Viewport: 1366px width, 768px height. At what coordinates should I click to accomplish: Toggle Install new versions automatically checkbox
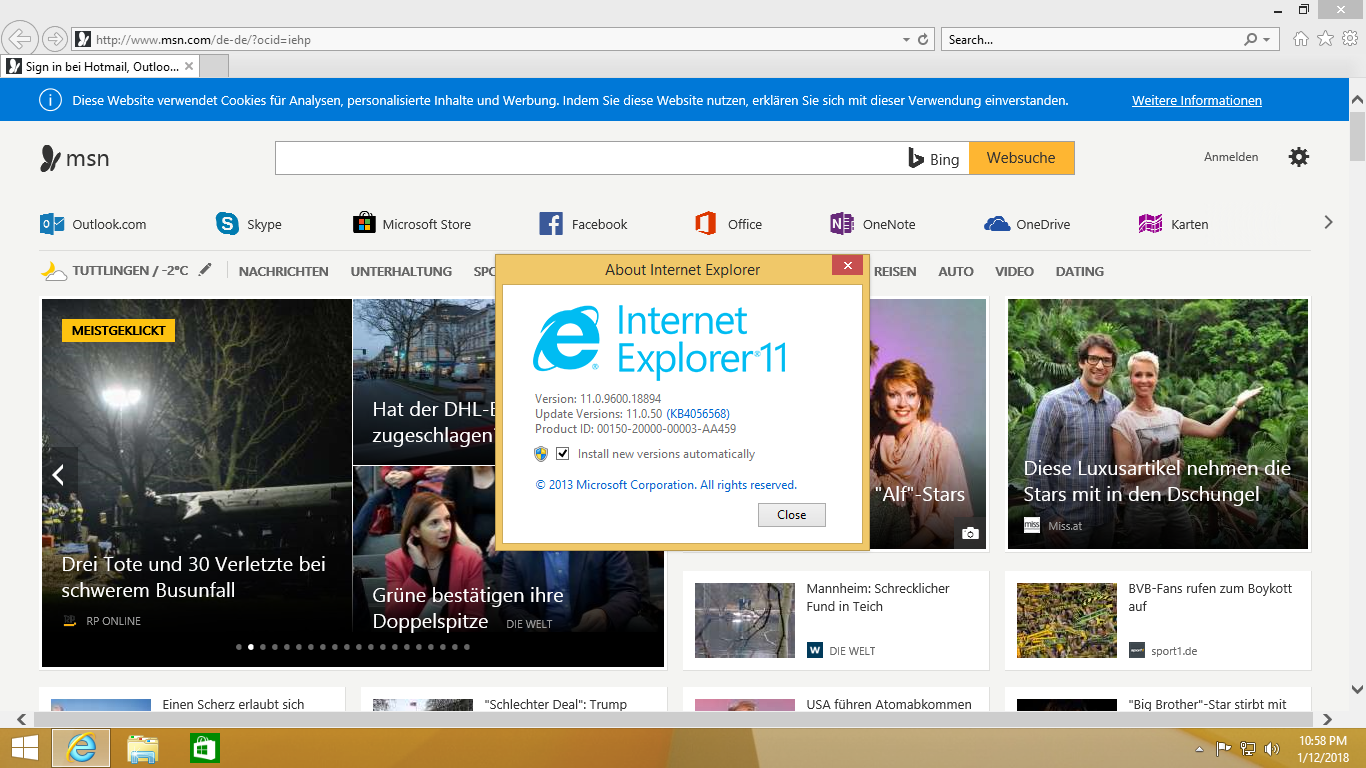pos(563,453)
